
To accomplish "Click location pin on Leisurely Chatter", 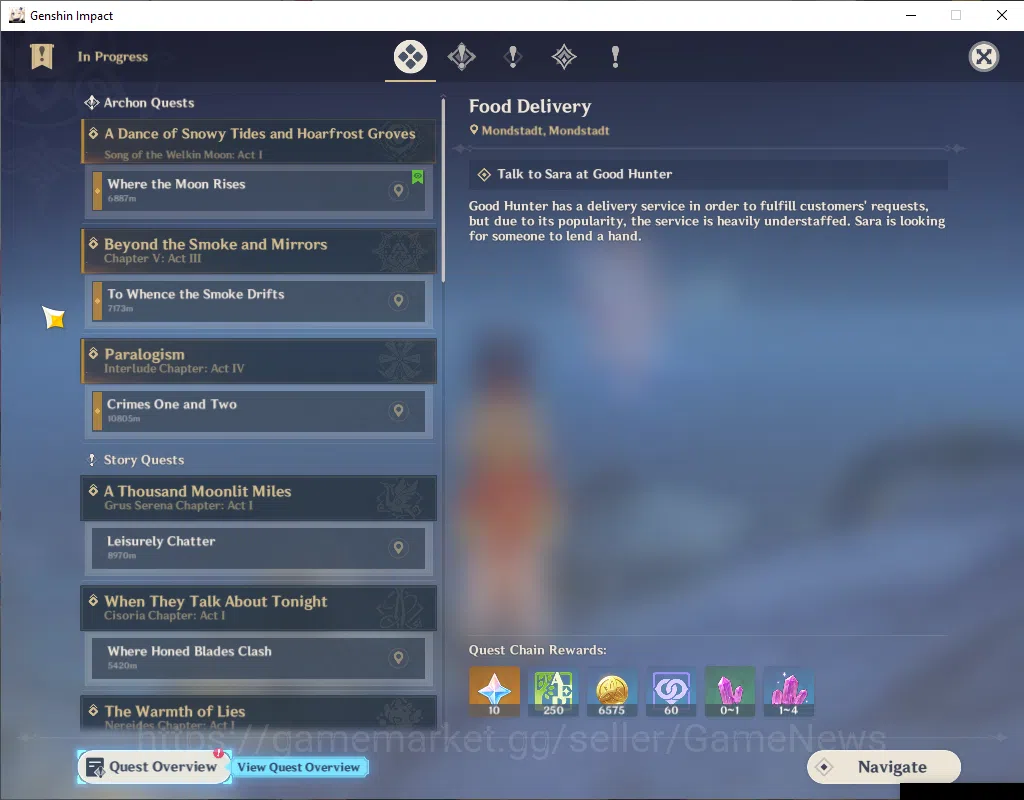I will coord(398,547).
